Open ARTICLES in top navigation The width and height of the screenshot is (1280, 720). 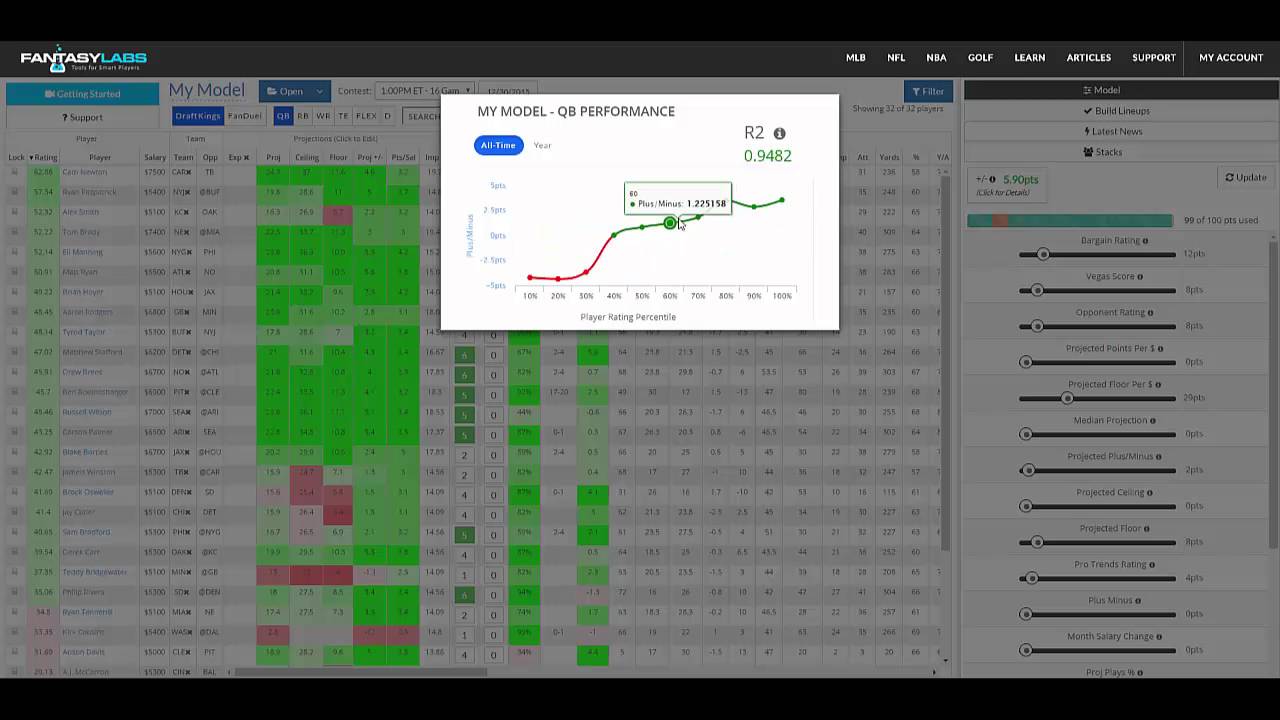(x=1089, y=58)
